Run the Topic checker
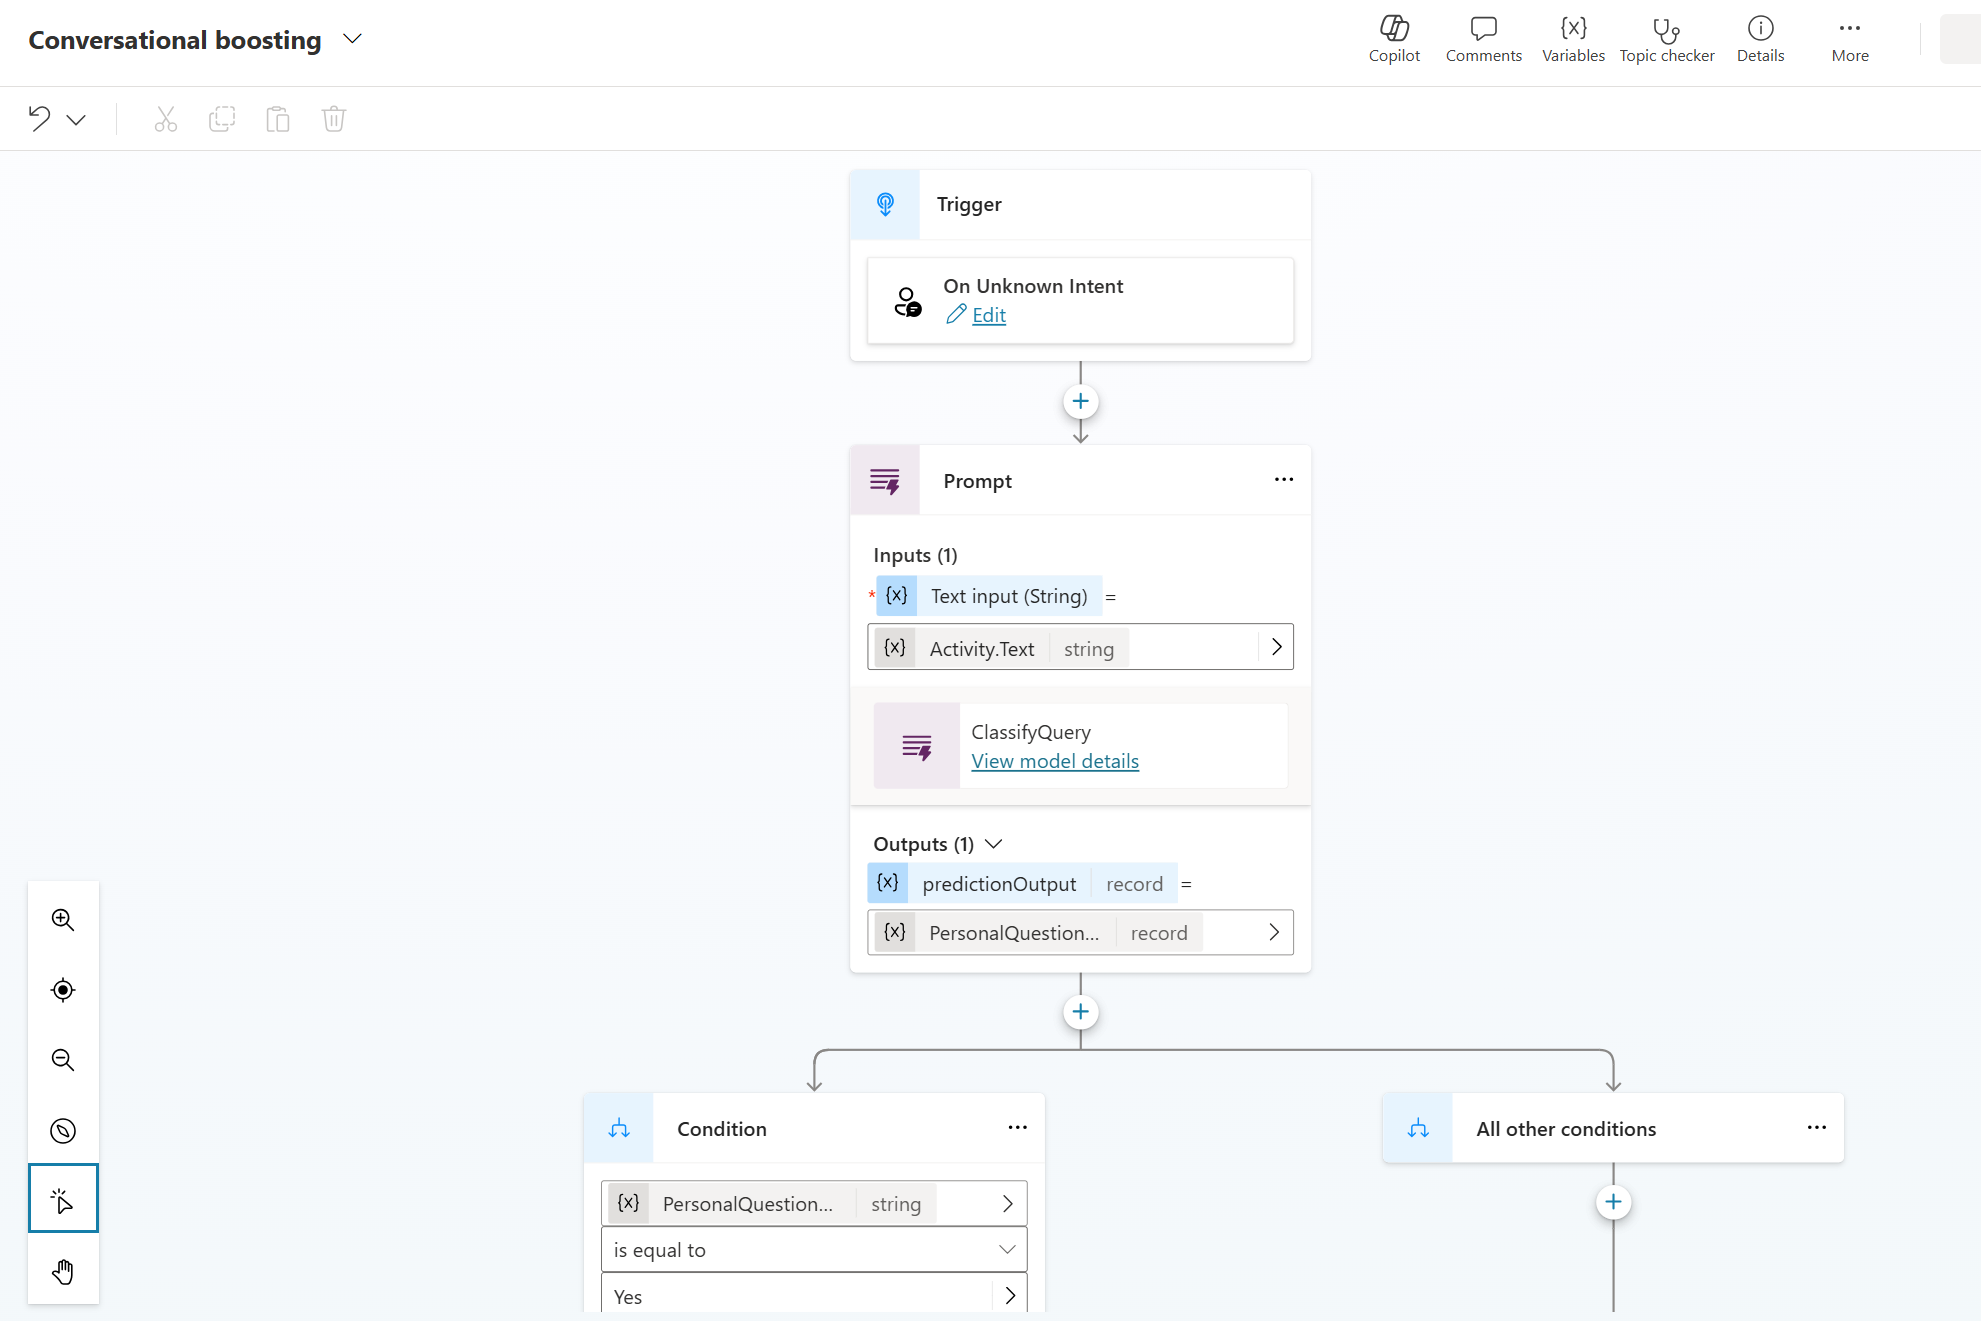 pos(1666,40)
